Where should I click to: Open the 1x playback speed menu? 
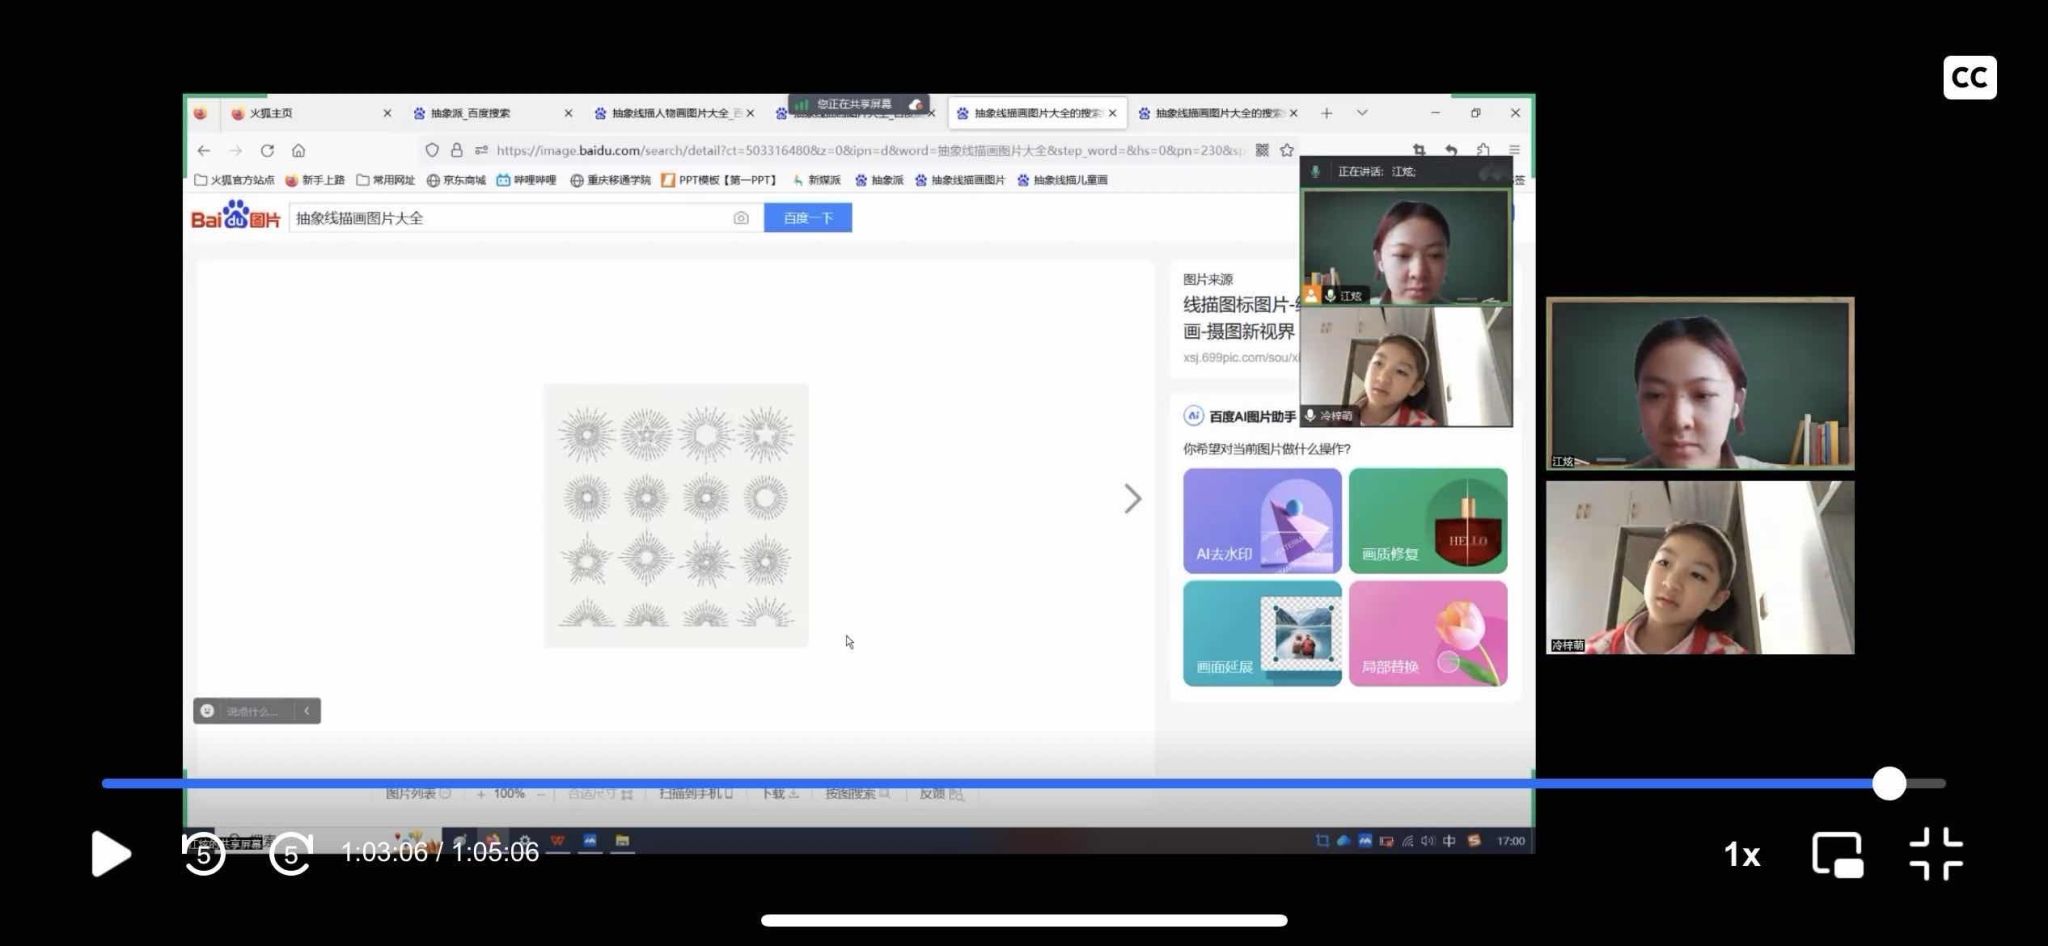[1742, 854]
